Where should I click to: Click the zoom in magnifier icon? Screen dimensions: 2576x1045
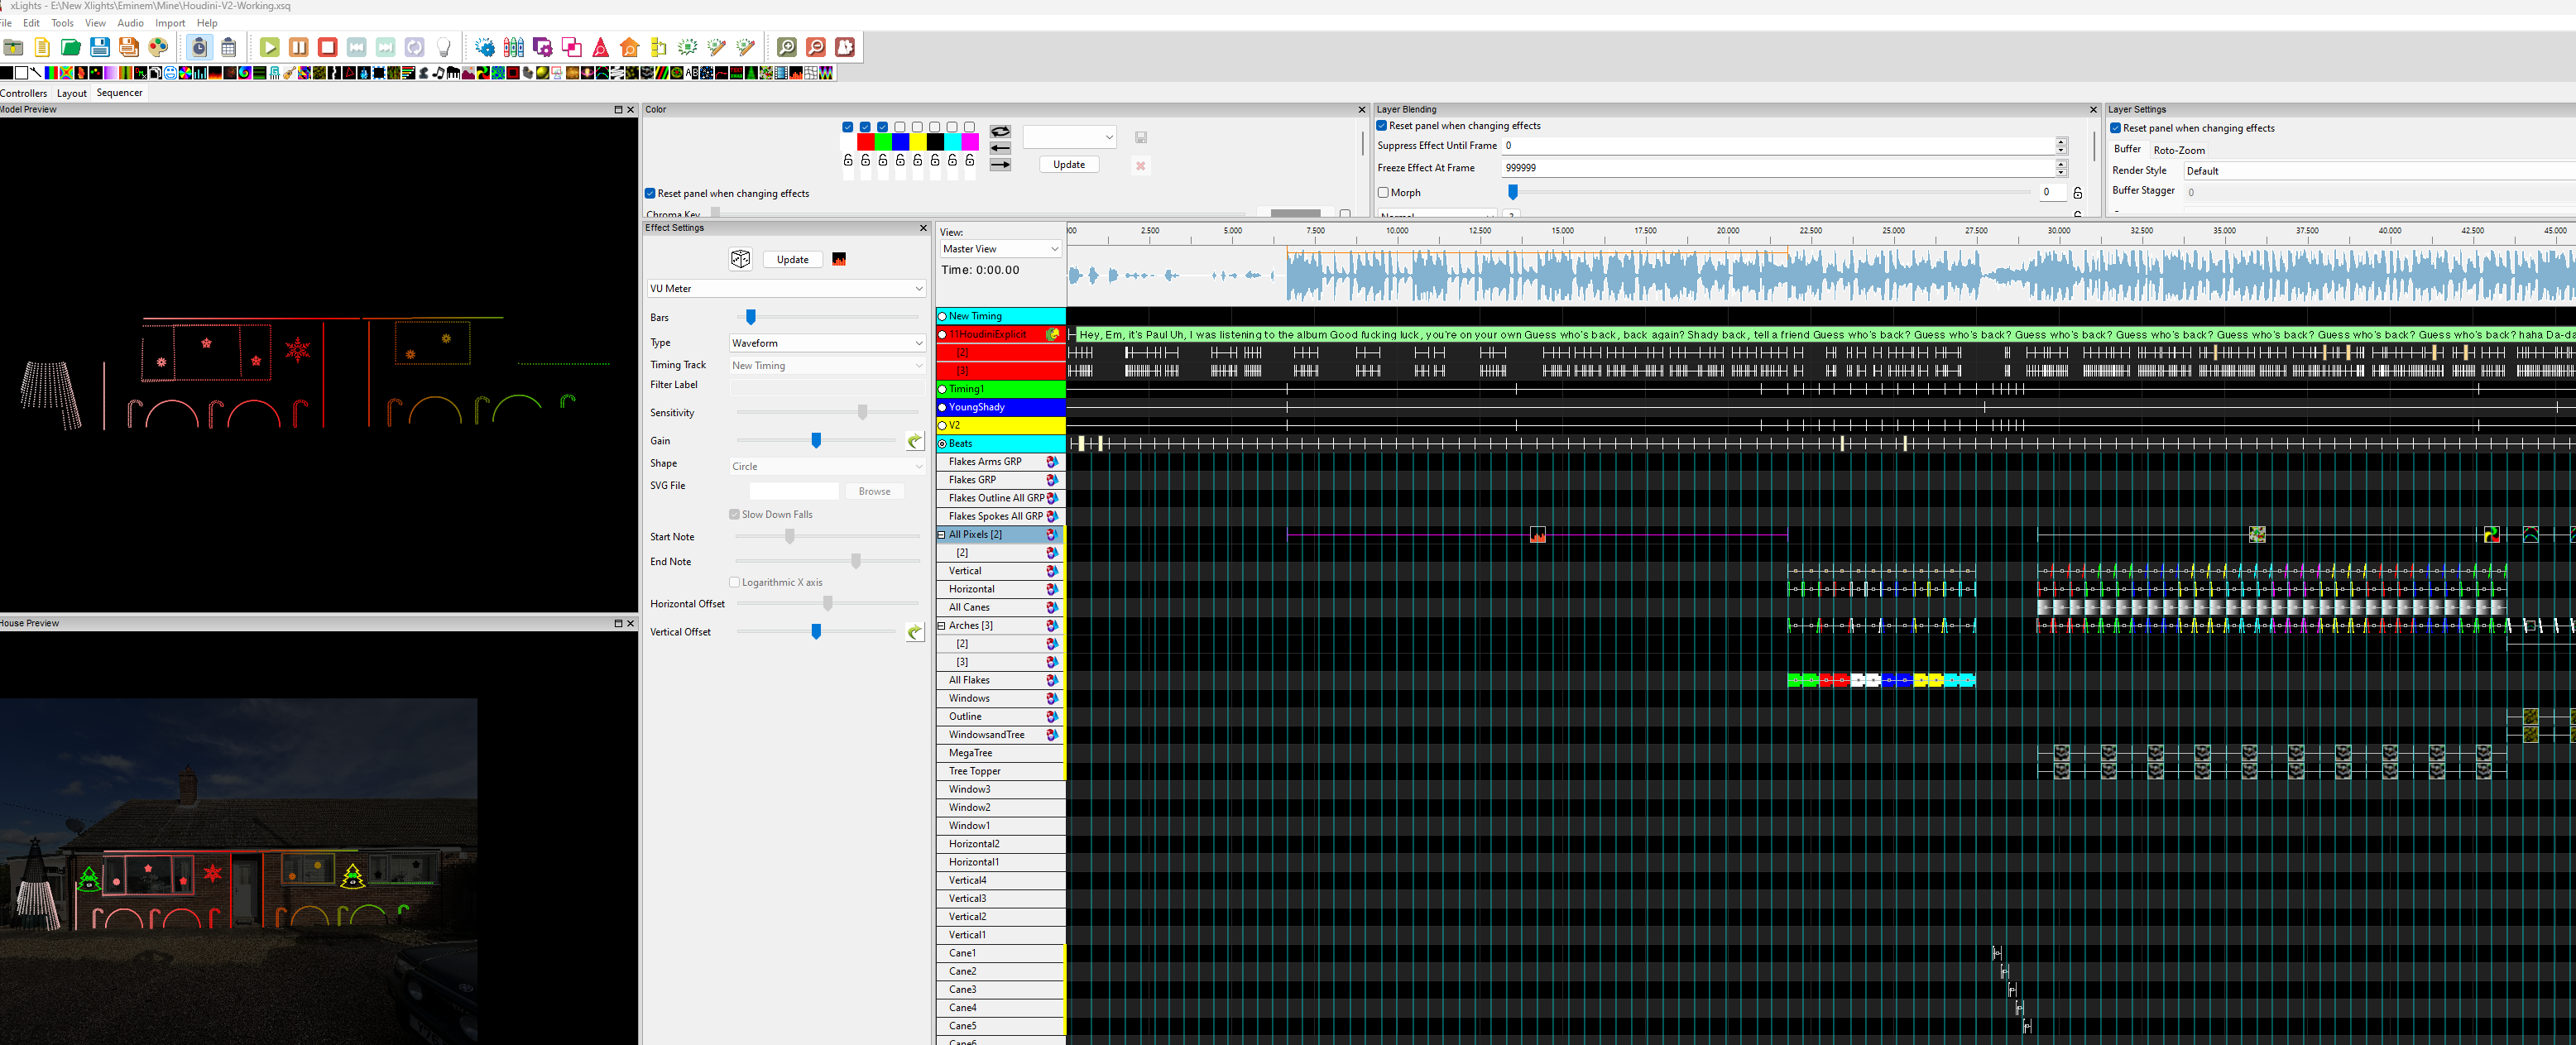point(786,47)
